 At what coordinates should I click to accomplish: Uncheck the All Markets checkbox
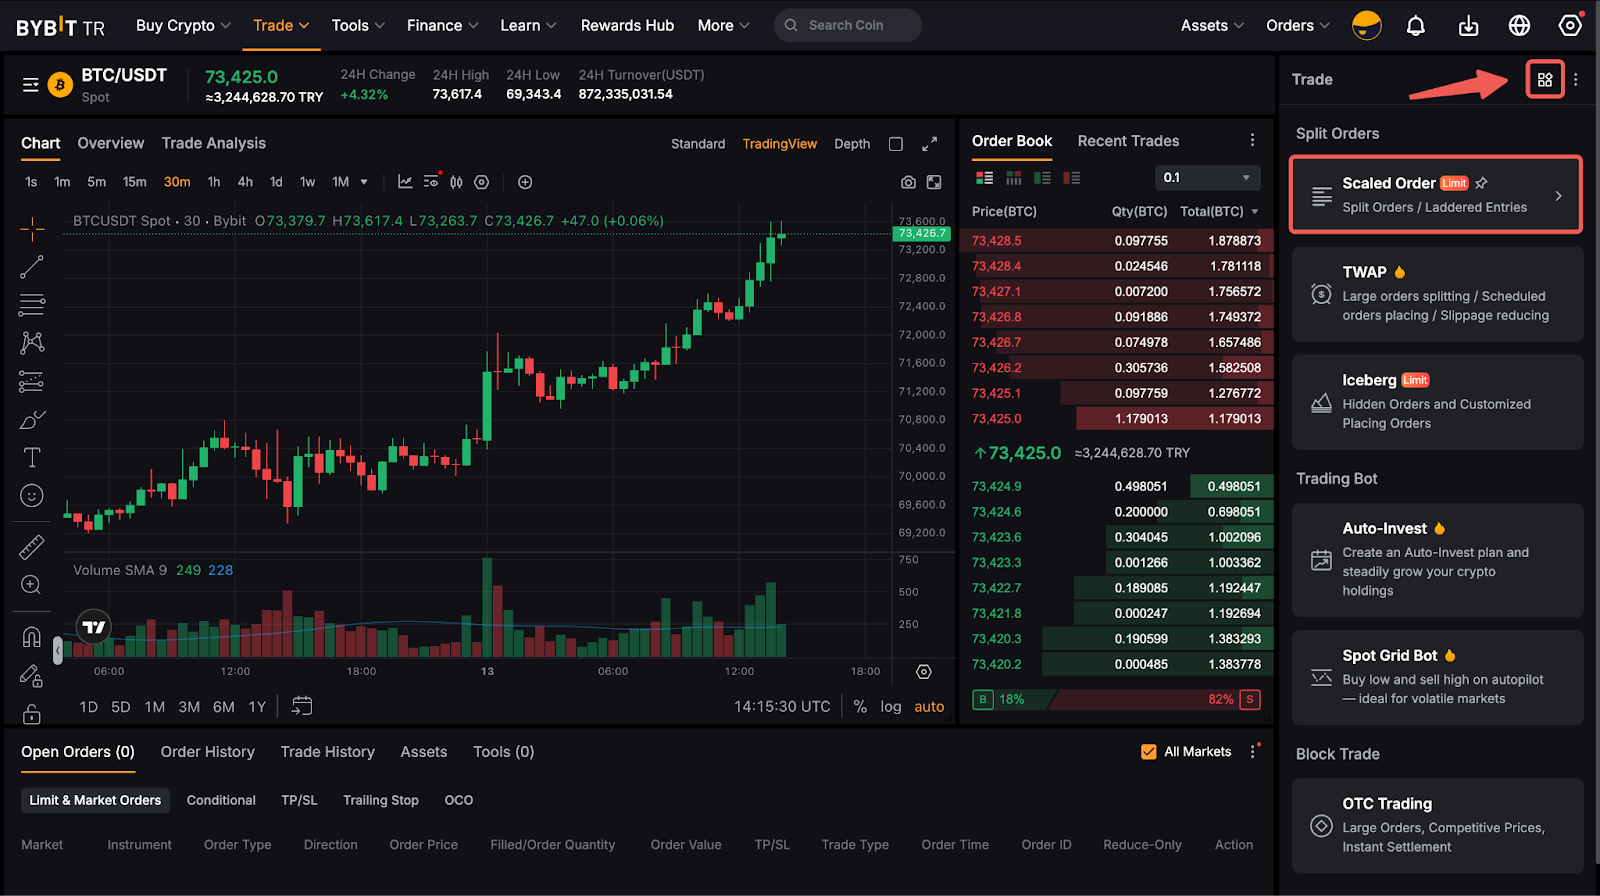pos(1149,752)
